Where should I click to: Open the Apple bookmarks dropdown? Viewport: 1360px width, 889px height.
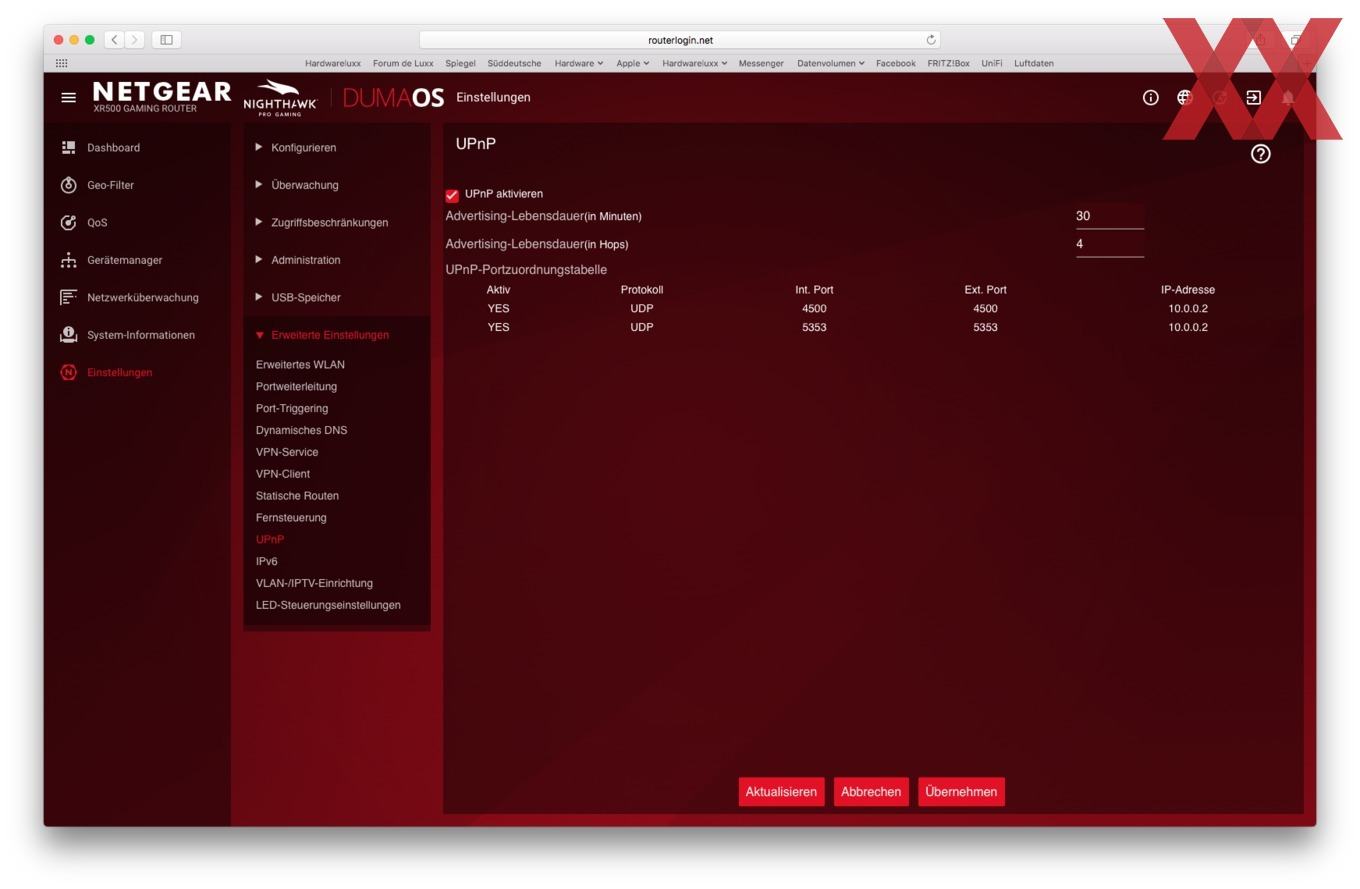(632, 63)
